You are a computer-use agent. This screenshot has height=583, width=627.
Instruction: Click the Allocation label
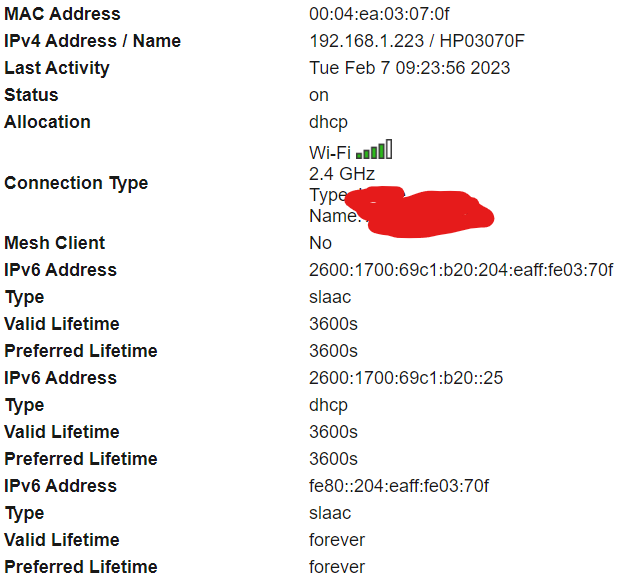(x=47, y=122)
